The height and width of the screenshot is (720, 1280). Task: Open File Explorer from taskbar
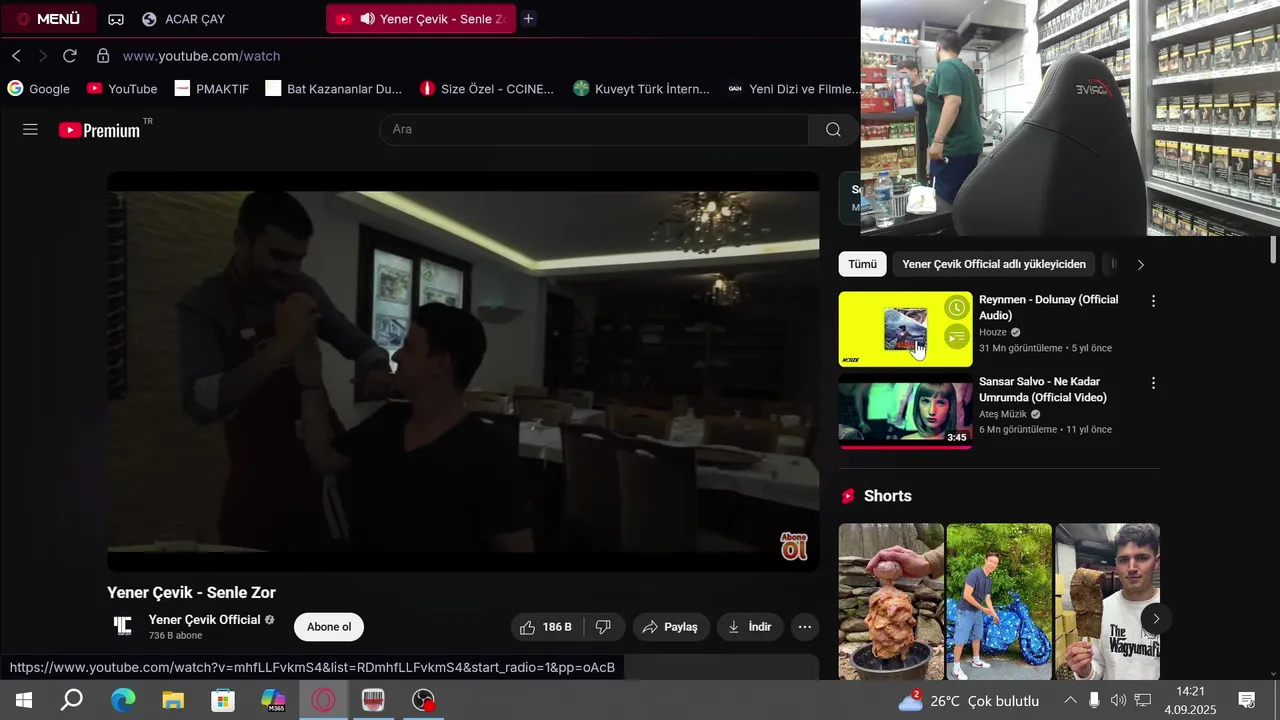coord(173,700)
